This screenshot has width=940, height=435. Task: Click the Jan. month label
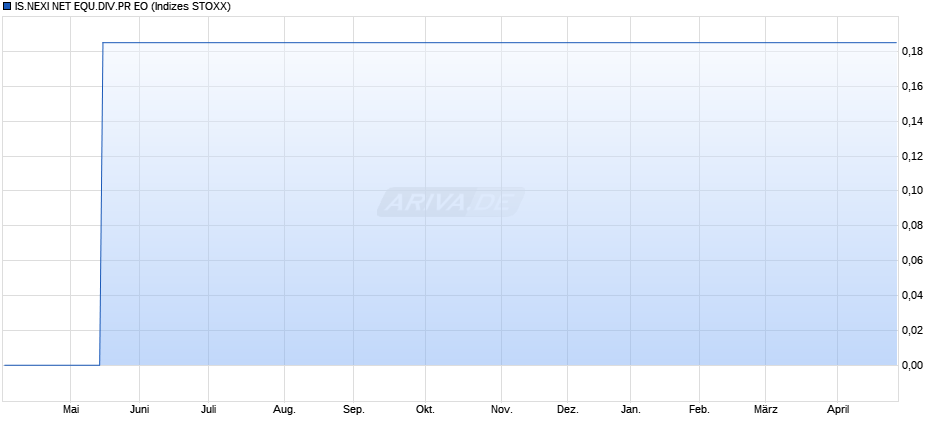(x=631, y=409)
